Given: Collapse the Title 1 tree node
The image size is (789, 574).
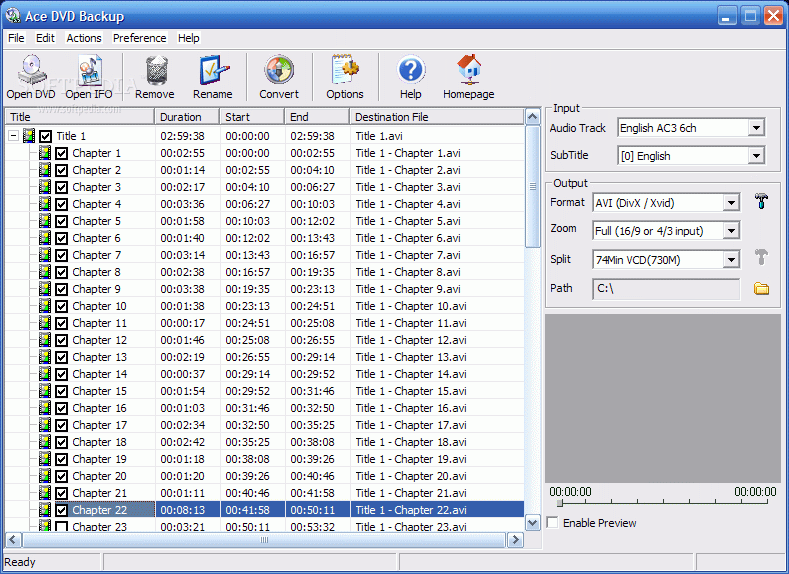Looking at the screenshot, I should point(14,136).
